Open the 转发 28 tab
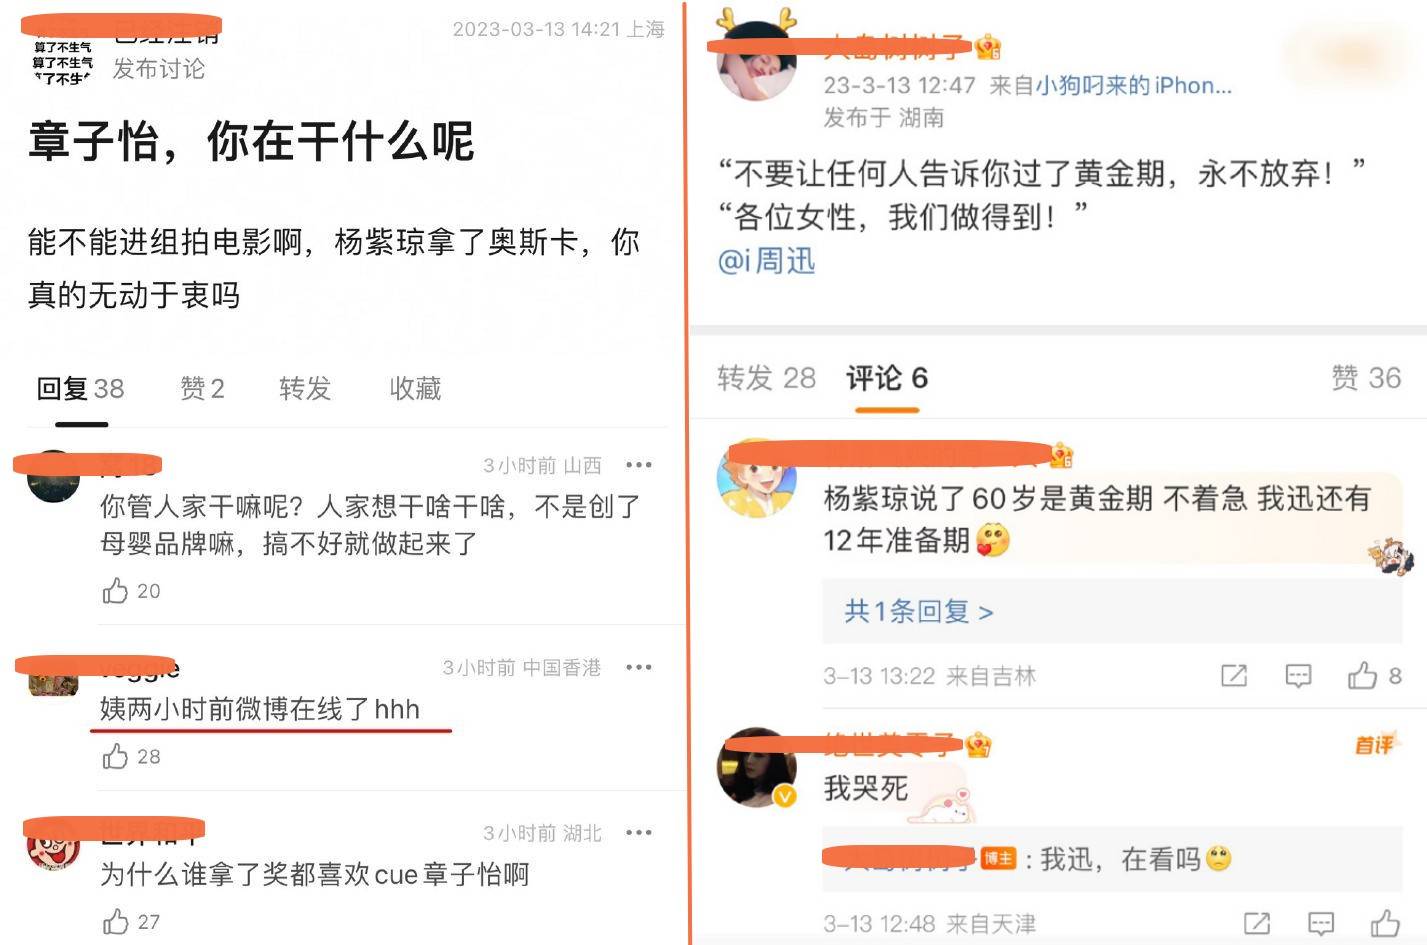 (766, 378)
